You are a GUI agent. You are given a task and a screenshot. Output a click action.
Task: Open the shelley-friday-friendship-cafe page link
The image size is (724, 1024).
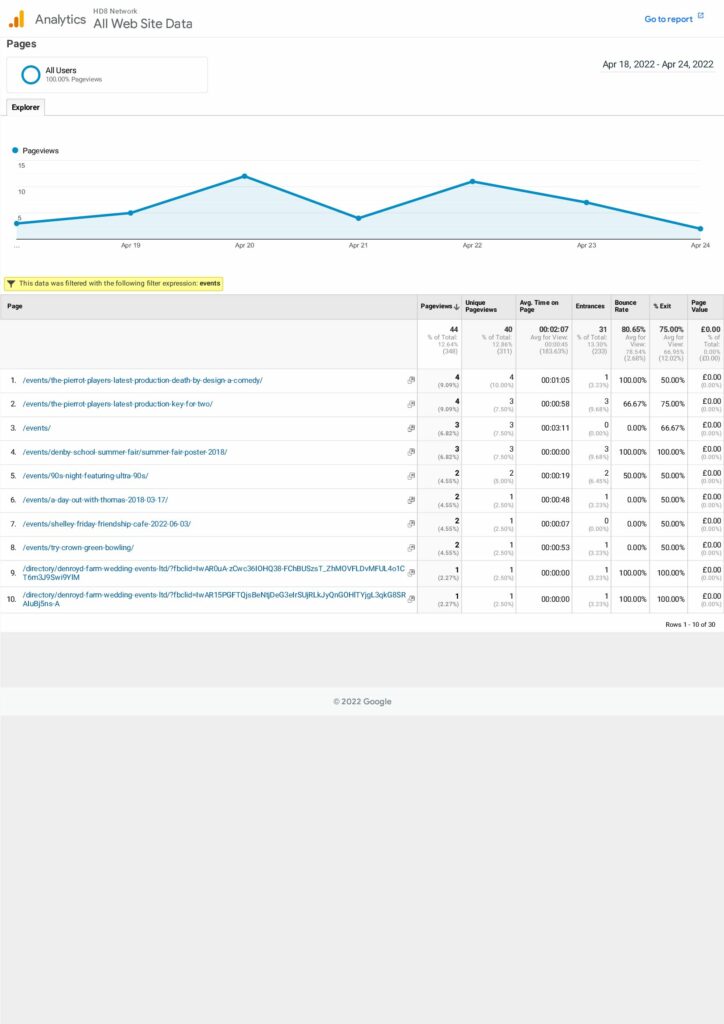point(107,524)
